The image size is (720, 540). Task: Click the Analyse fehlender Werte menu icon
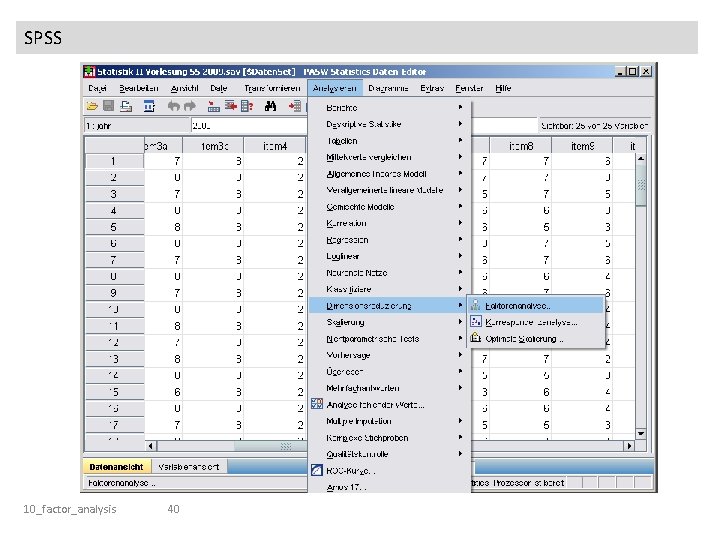(317, 404)
